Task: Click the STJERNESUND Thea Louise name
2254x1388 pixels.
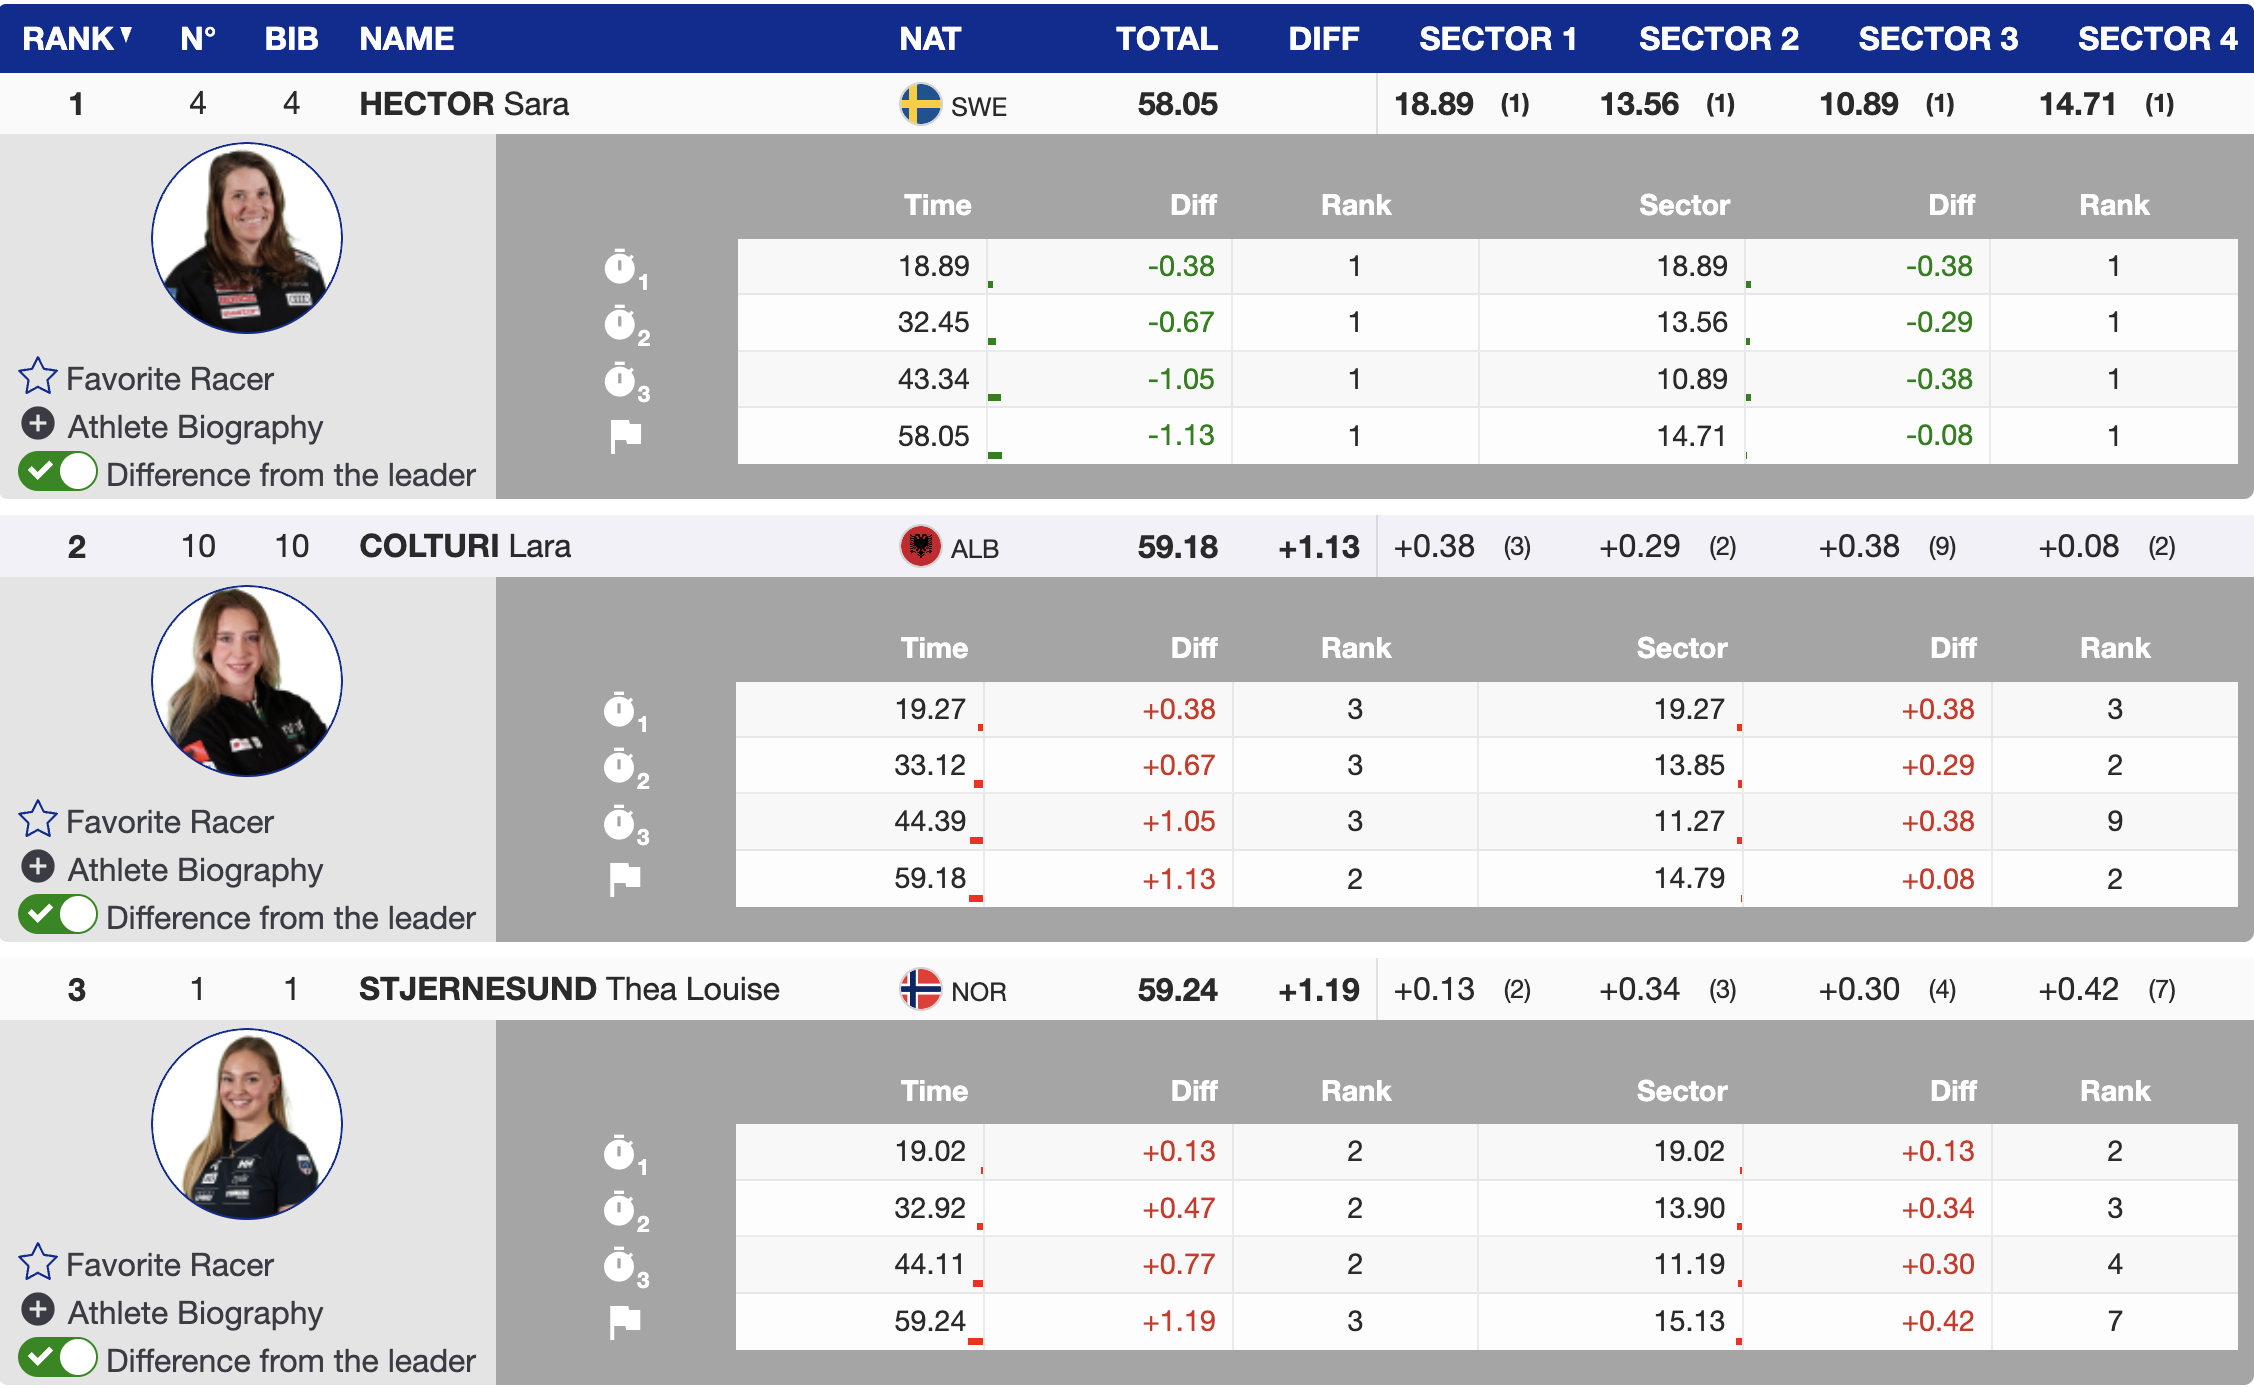Action: pos(568,989)
